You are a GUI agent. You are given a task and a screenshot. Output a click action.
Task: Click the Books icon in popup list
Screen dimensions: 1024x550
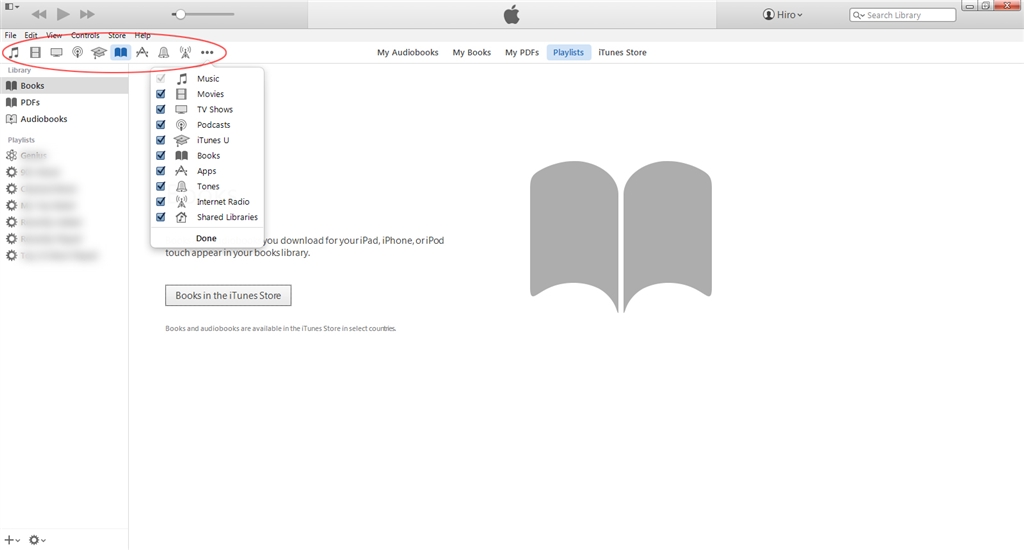coord(182,155)
